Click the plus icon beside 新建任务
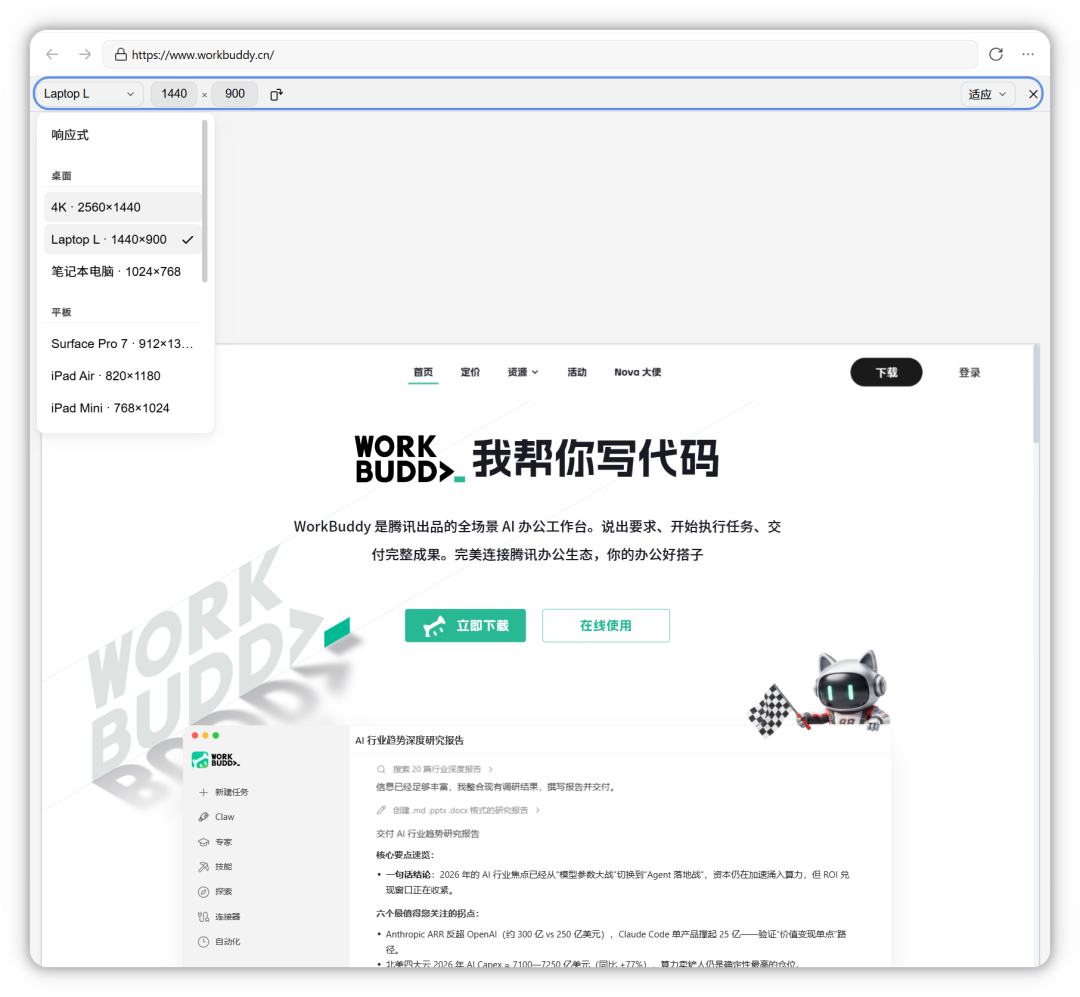1080x997 pixels. [x=203, y=792]
